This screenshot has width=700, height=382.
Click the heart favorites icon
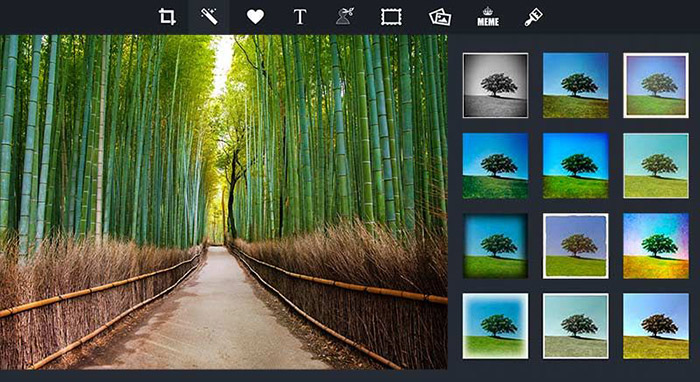(255, 17)
